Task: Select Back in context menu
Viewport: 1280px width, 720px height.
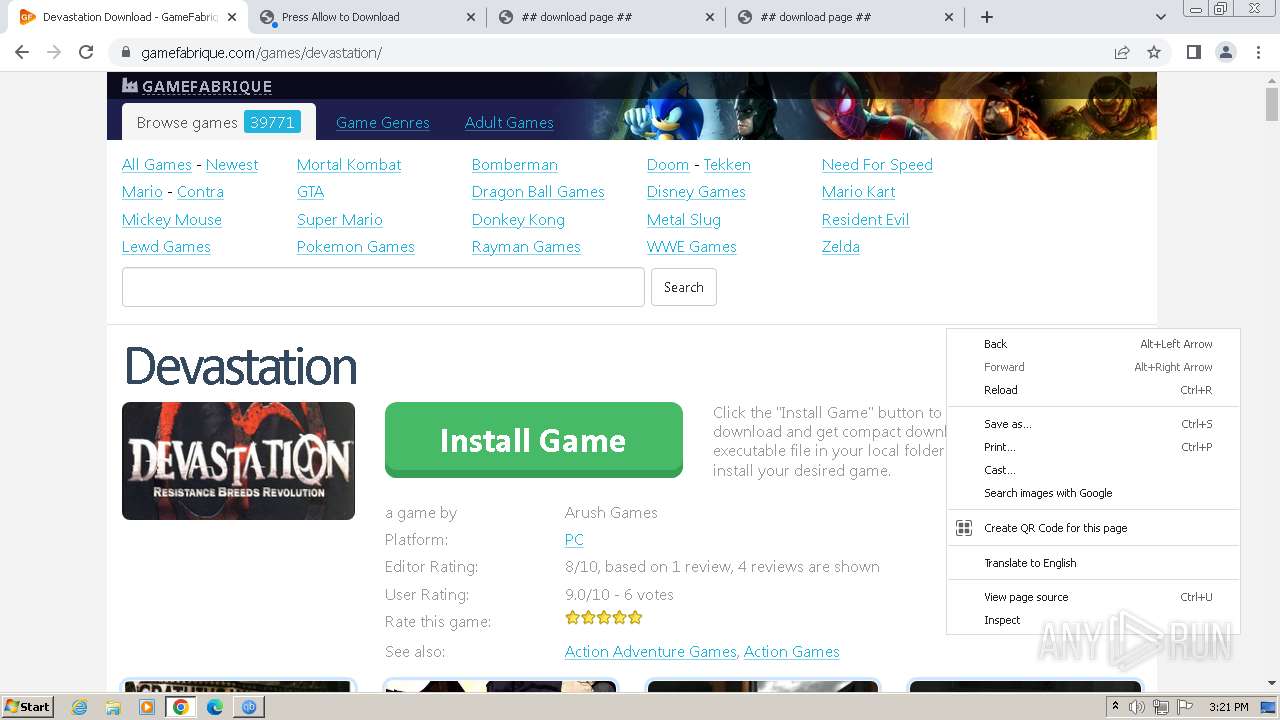Action: pos(1093,344)
